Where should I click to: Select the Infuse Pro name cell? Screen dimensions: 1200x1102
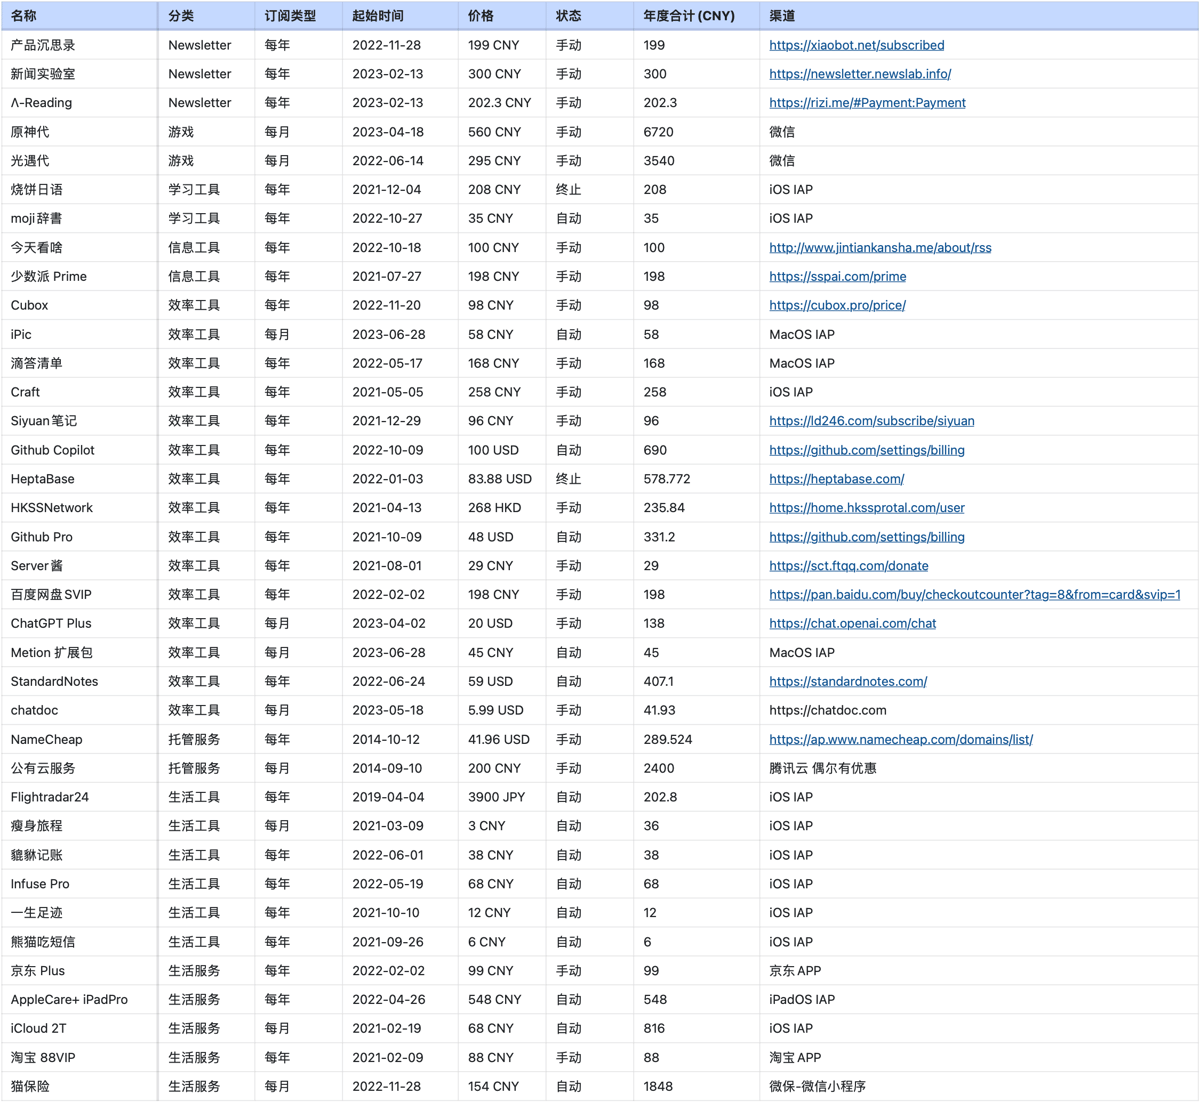tap(79, 885)
